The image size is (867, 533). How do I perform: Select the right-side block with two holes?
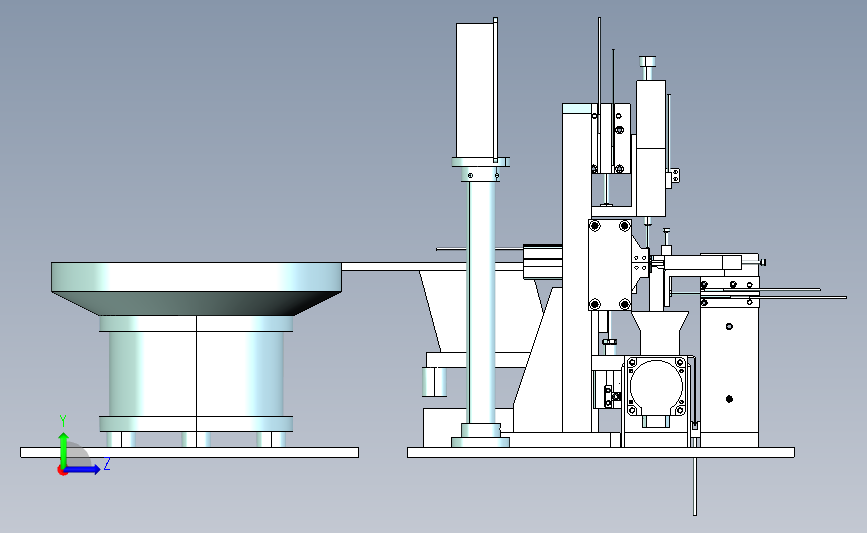tap(729, 370)
